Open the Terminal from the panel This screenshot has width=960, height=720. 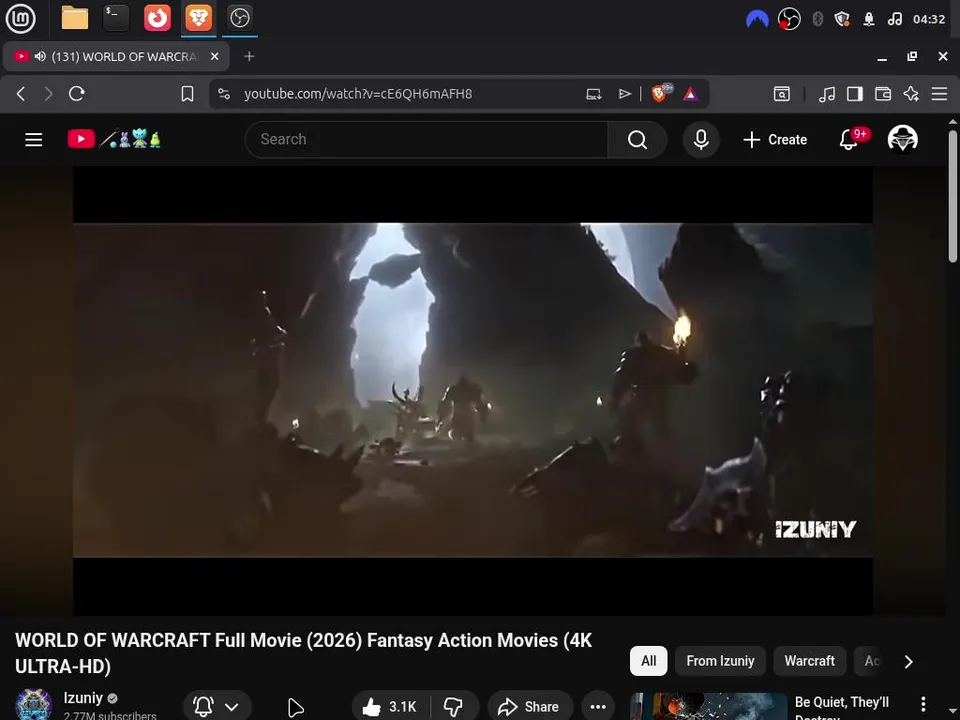pyautogui.click(x=115, y=18)
